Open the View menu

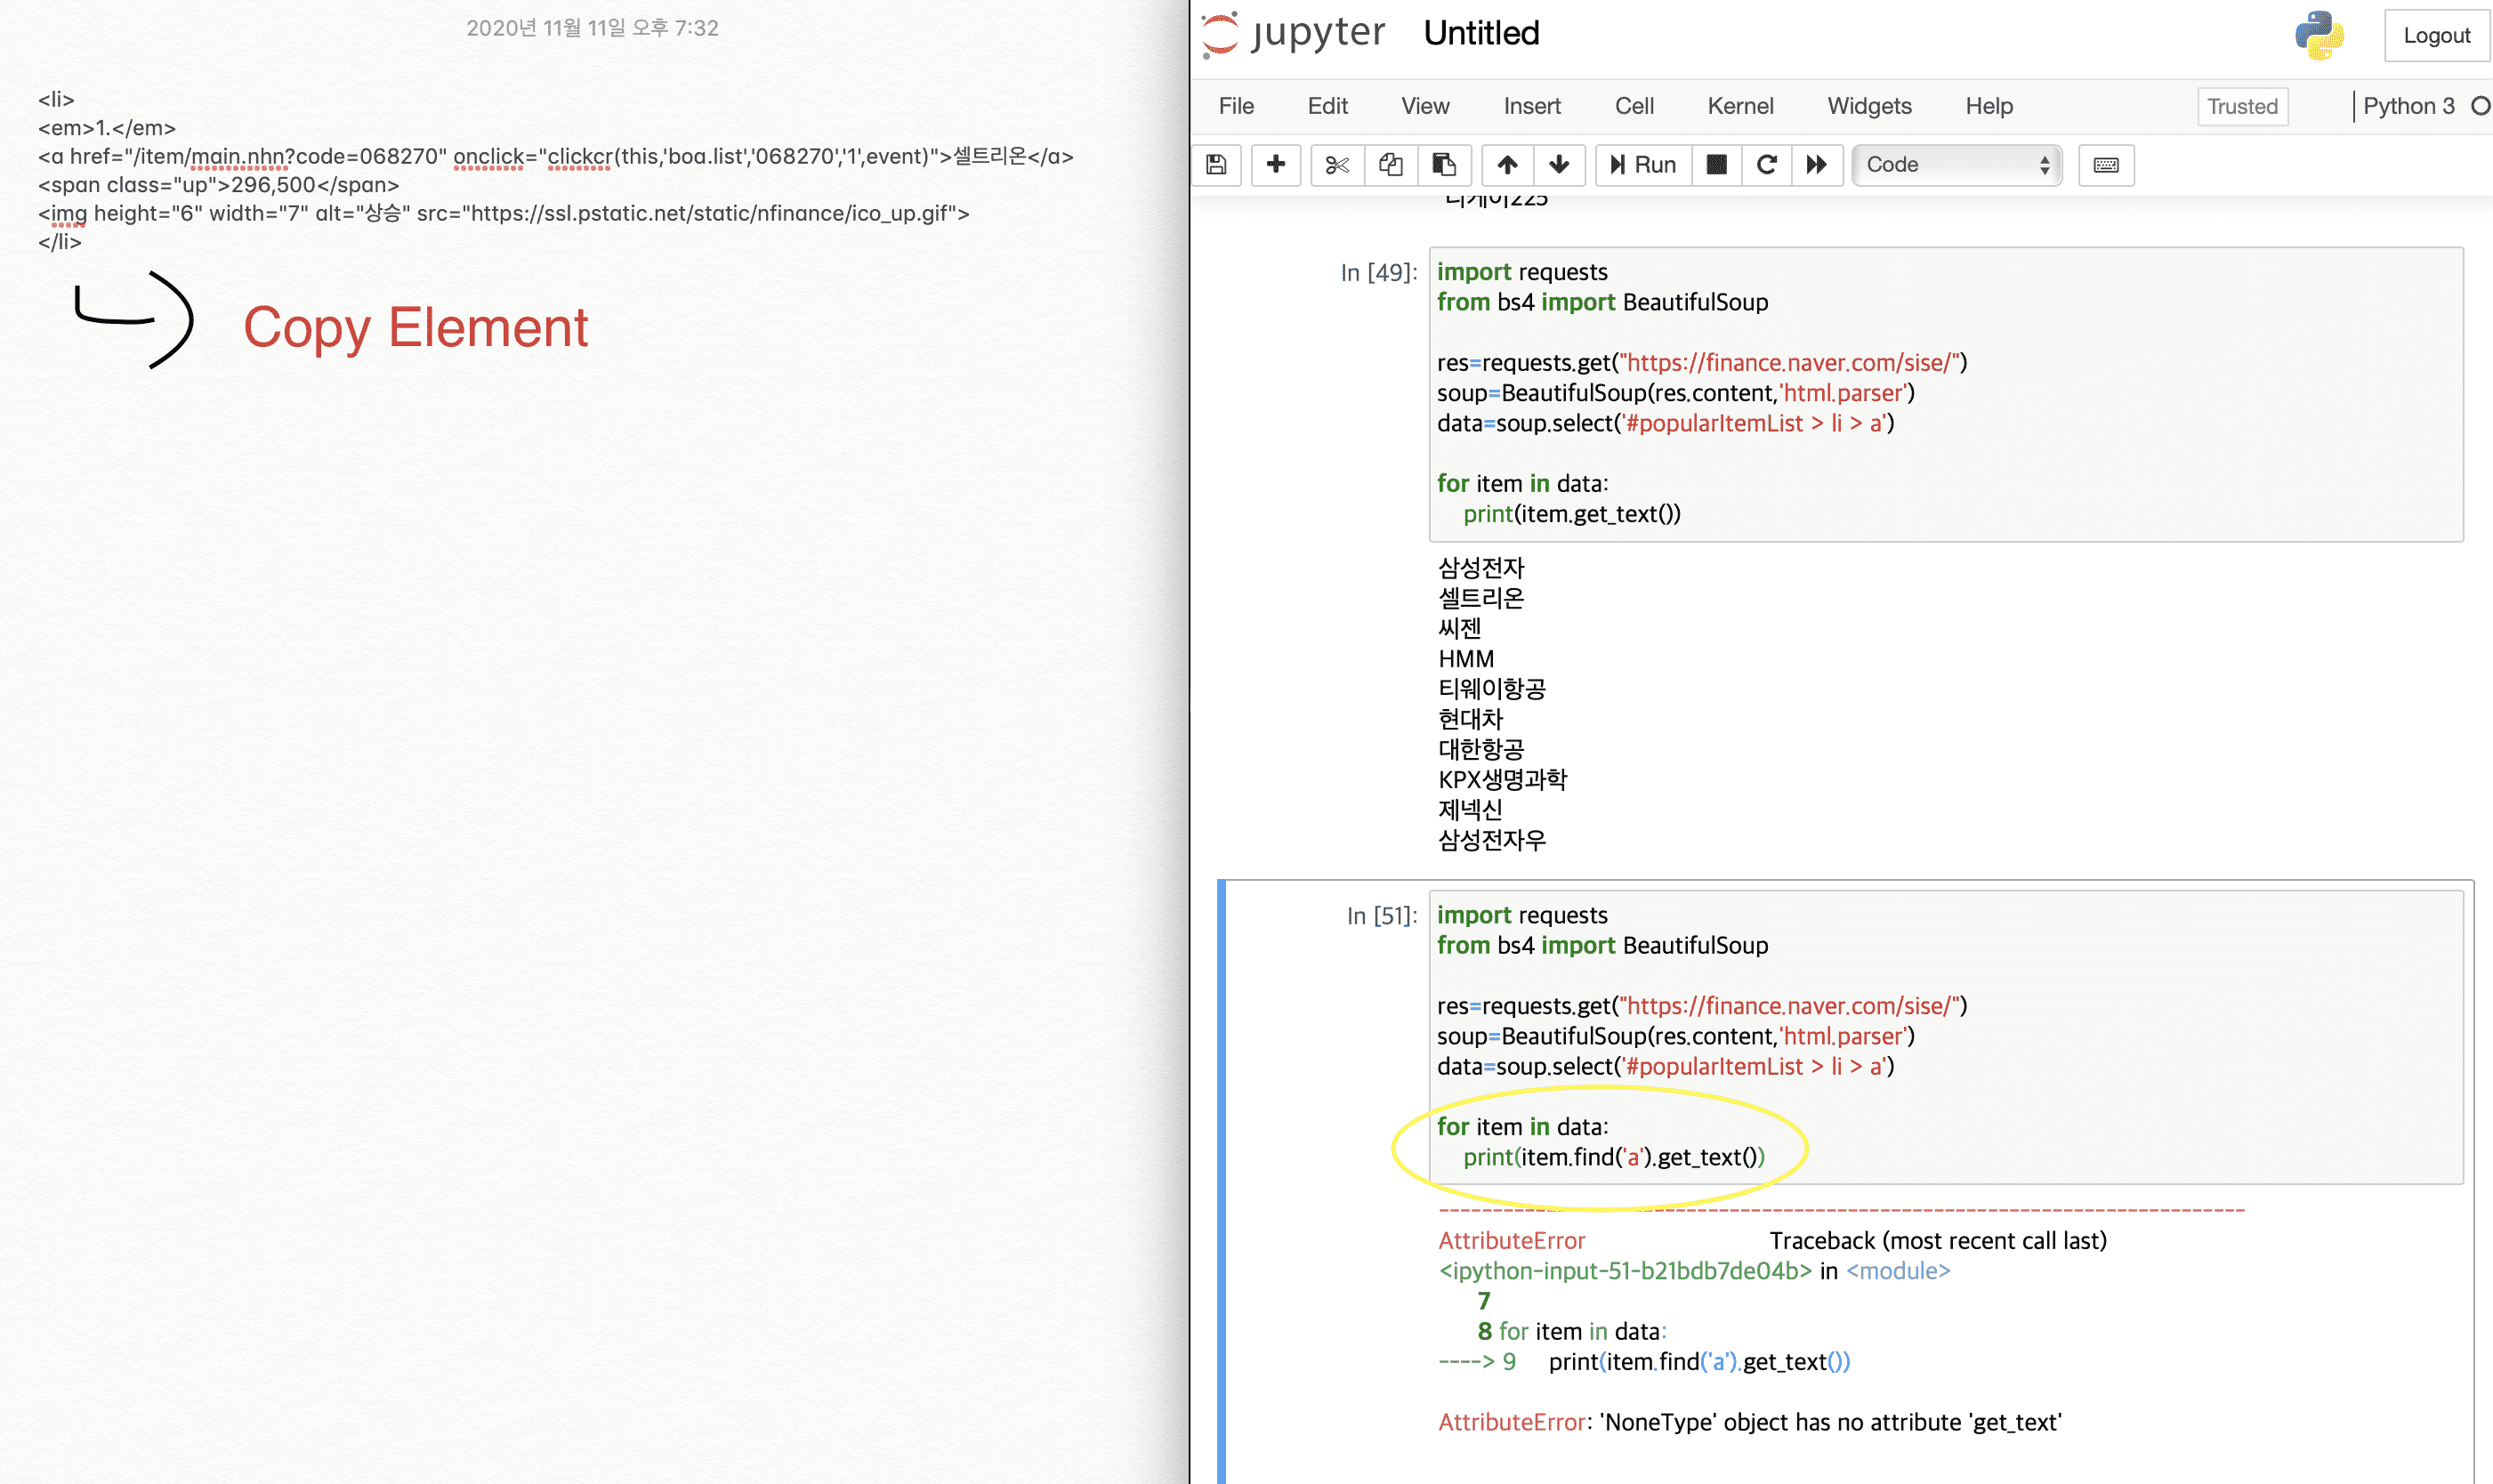pos(1424,106)
